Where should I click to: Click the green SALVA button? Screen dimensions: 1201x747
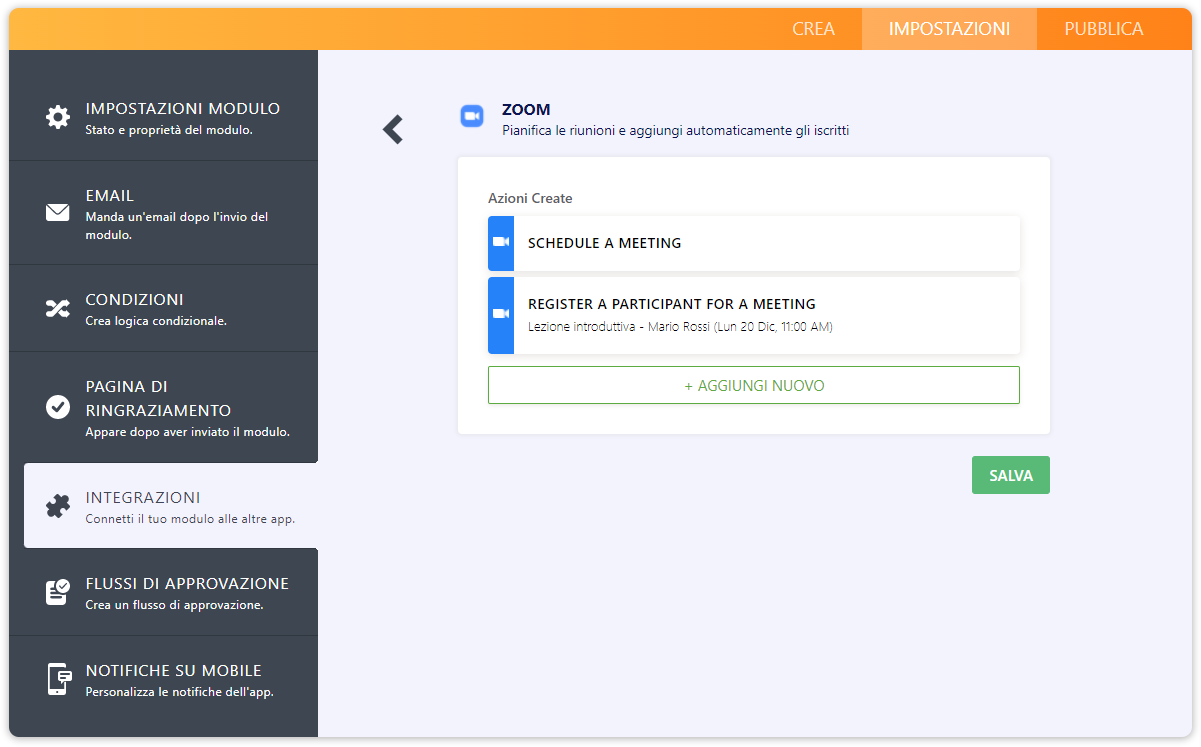pyautogui.click(x=1011, y=476)
